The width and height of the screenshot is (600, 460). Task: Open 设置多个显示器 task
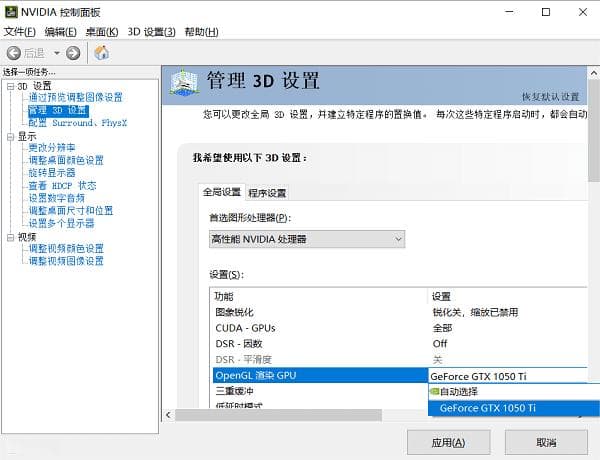pyautogui.click(x=61, y=223)
